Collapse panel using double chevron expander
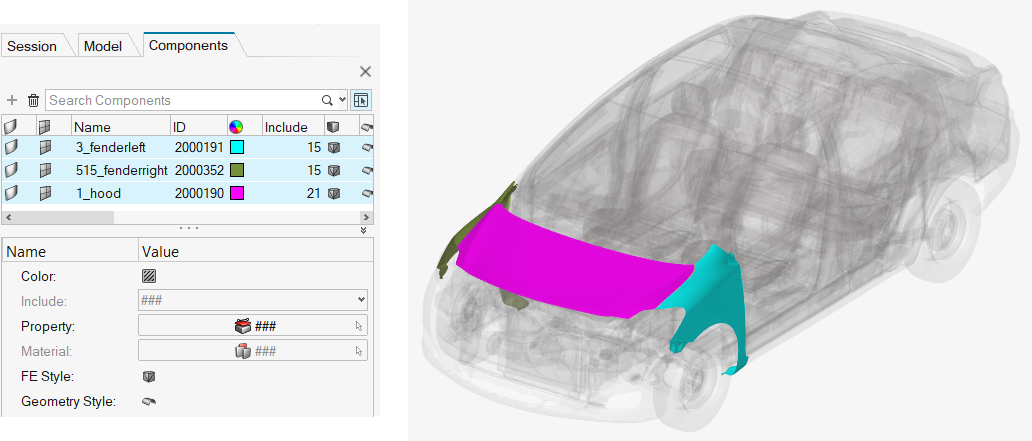The image size is (1032, 441). 363,230
